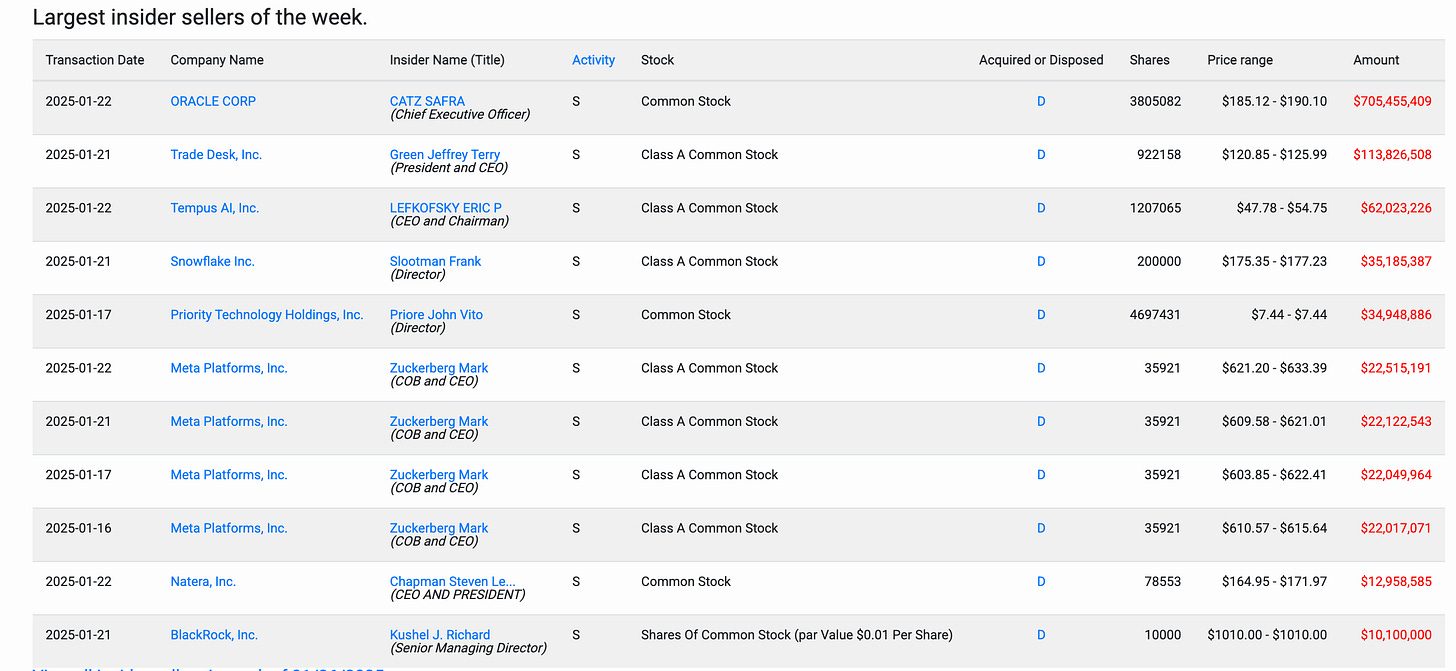Open Tempus AI, Inc. company link
Viewport: 1456px width, 671px height.
point(215,208)
